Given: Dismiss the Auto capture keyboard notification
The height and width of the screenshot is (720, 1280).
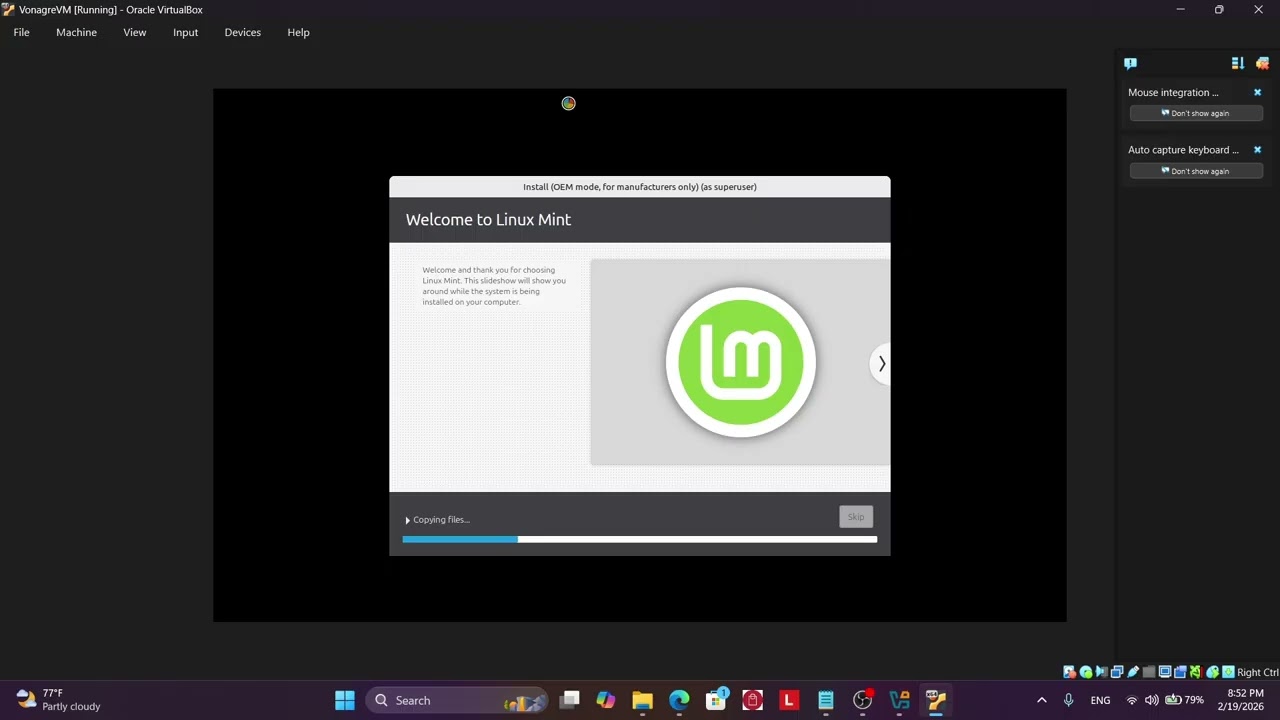Looking at the screenshot, I should coord(1257,150).
